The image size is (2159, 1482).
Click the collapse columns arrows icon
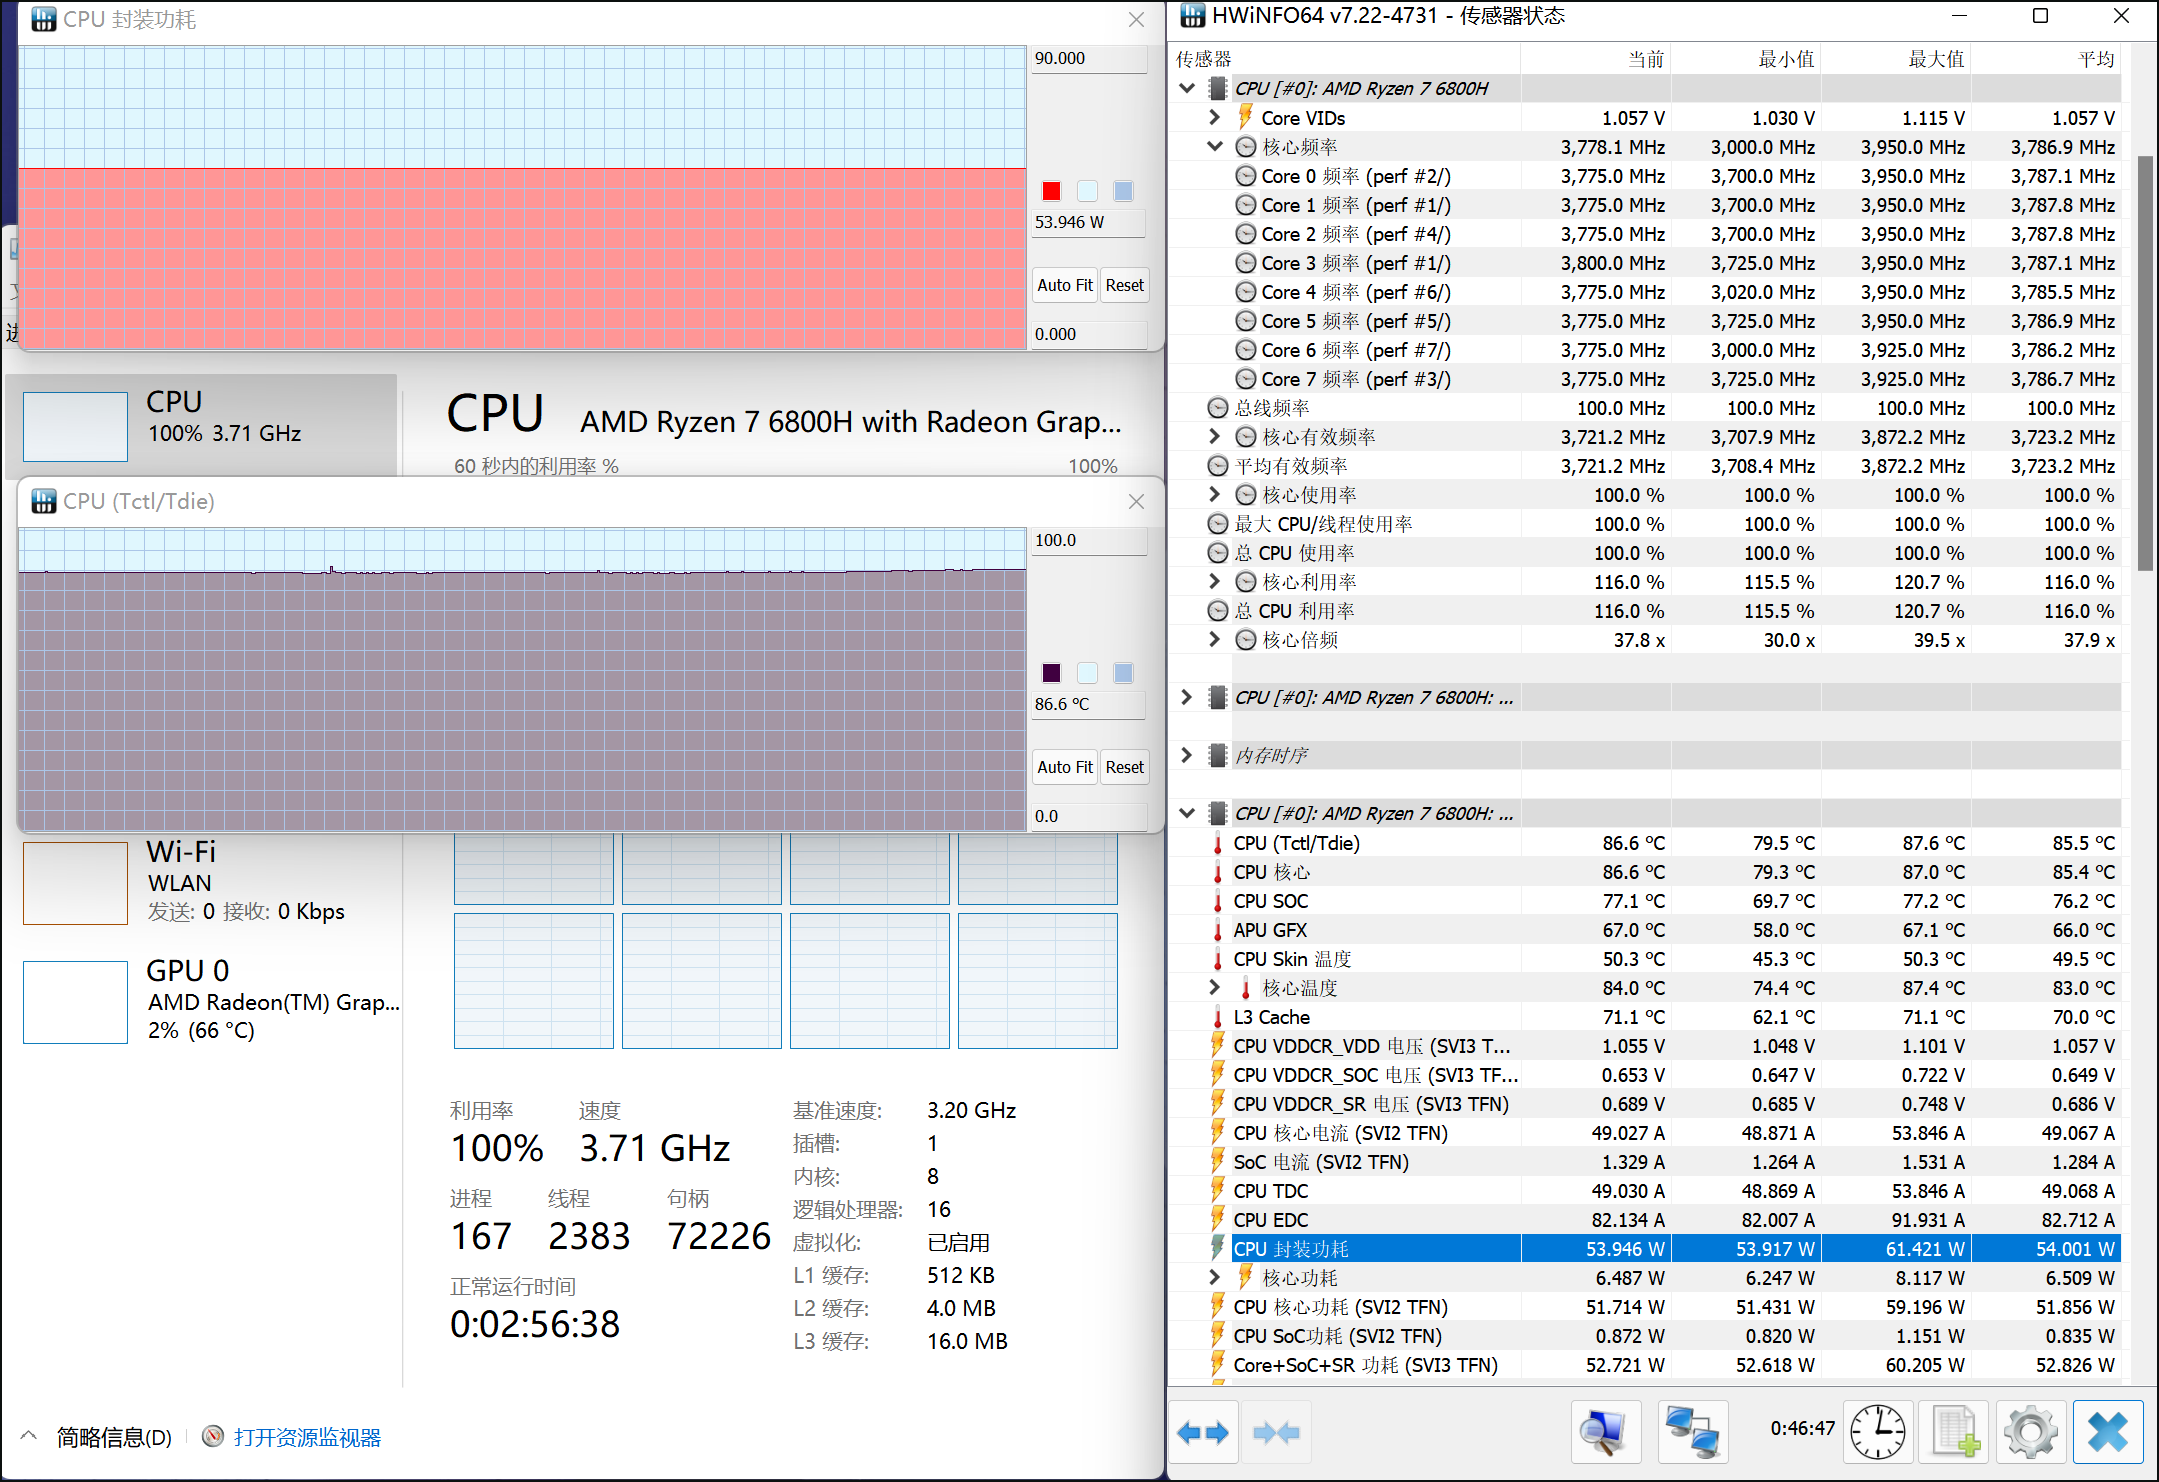tap(1276, 1433)
